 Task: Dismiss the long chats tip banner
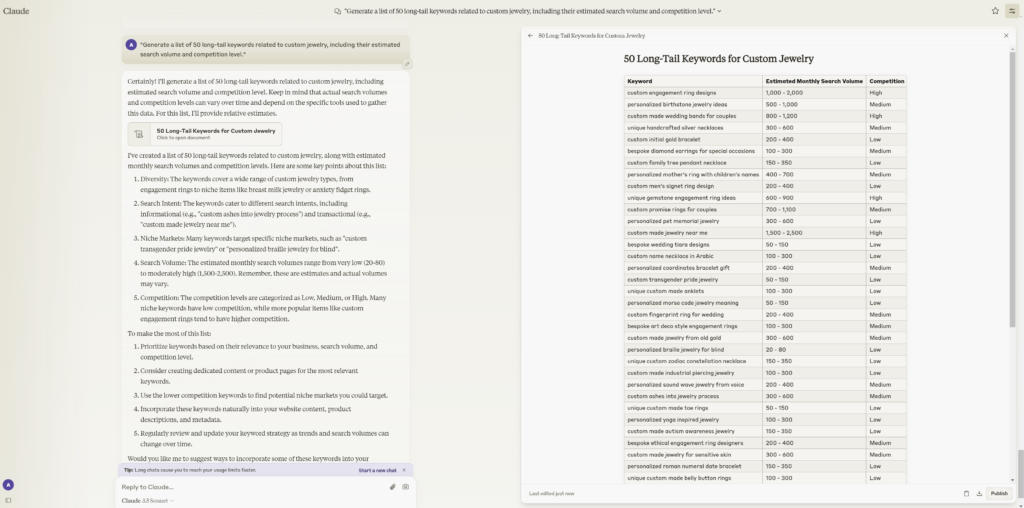[404, 470]
